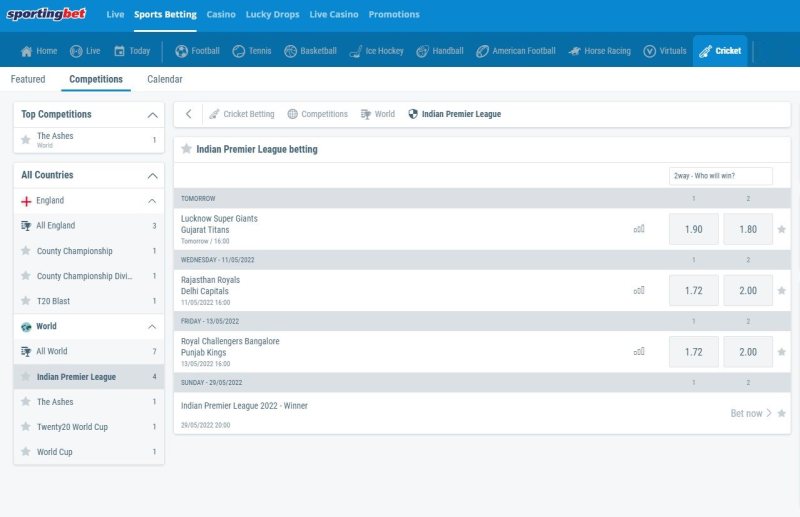This screenshot has width=800, height=517.
Task: Collapse the England country section
Action: tap(152, 201)
